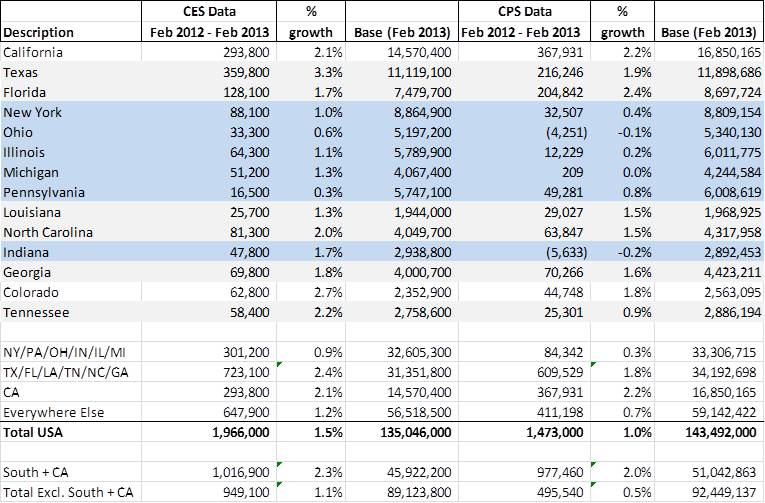Click Colorado CES growth 2.7%

tap(328, 292)
